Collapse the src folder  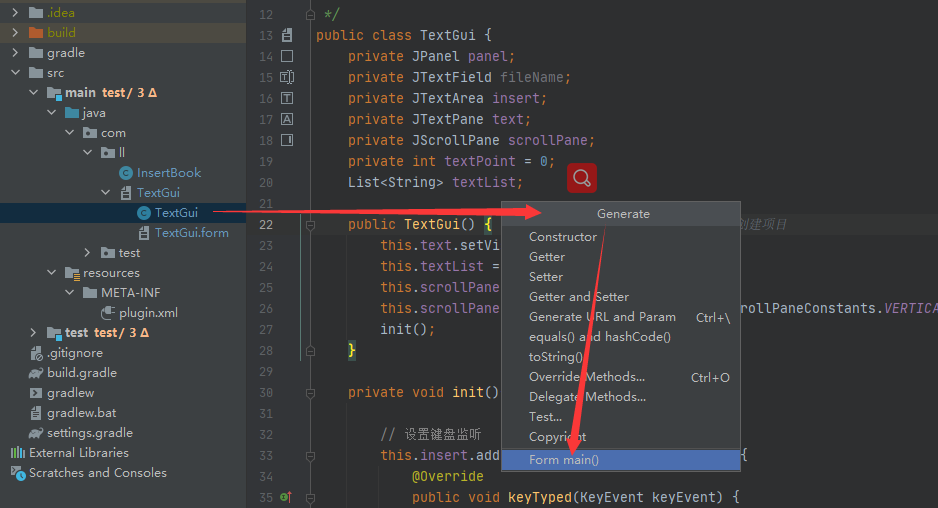click(15, 72)
